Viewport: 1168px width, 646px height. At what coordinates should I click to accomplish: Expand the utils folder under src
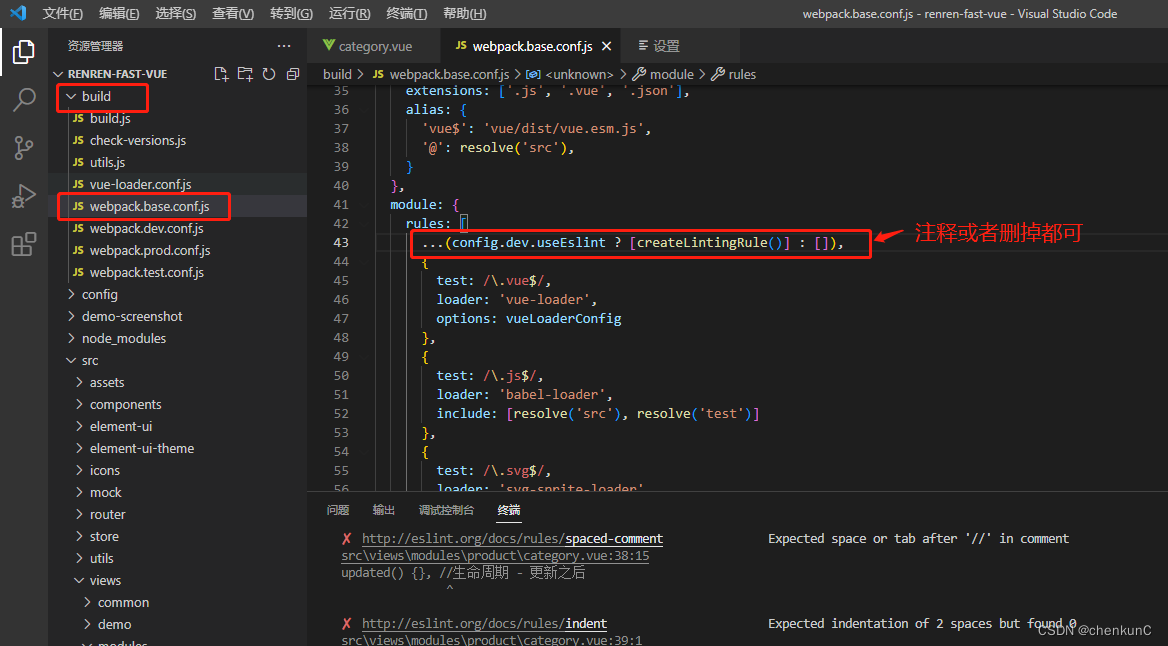tap(177, 558)
